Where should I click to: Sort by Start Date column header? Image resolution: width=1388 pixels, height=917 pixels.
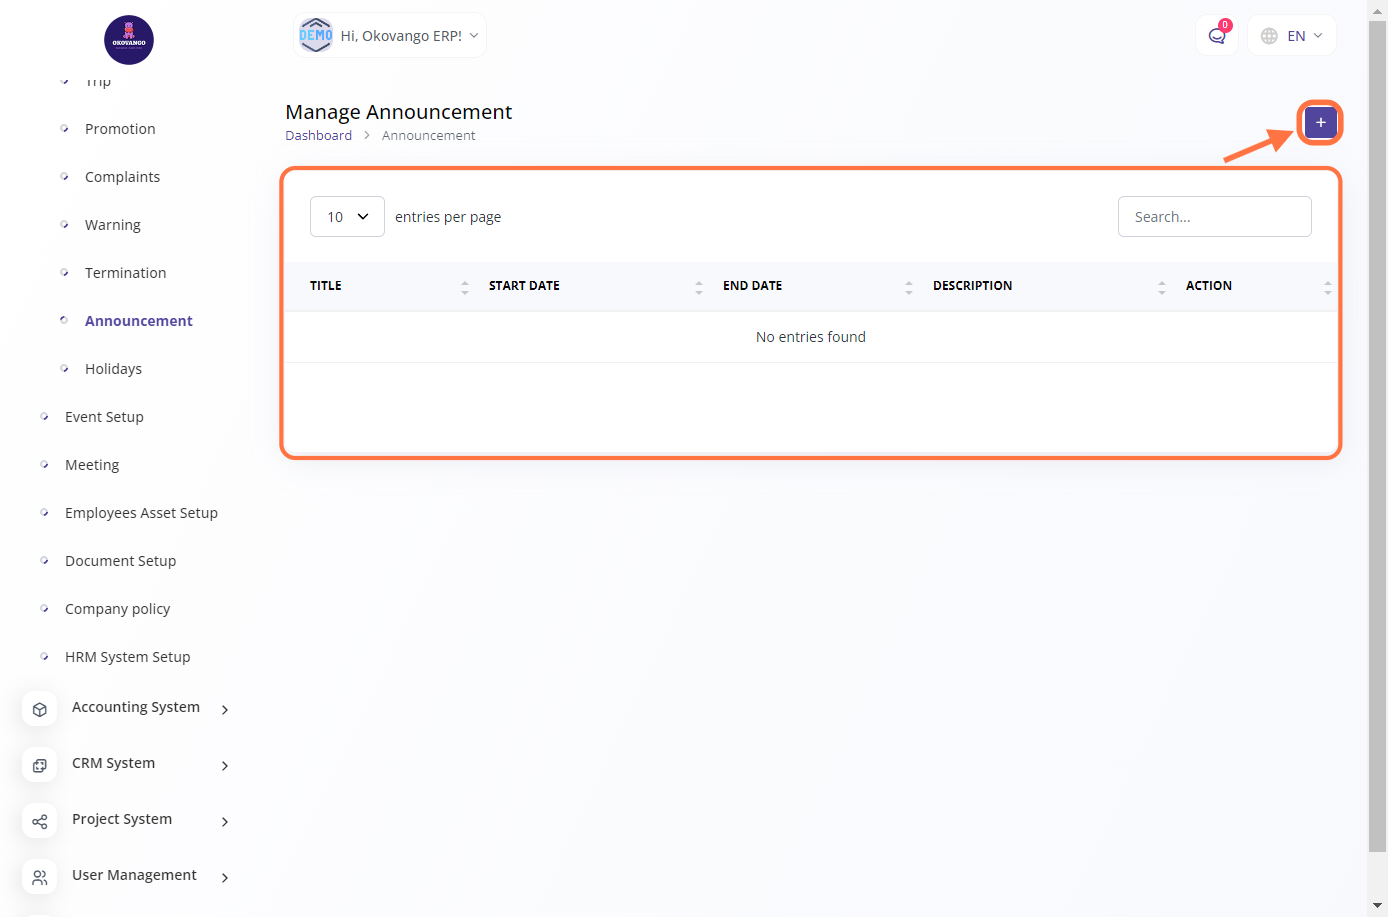(x=524, y=286)
